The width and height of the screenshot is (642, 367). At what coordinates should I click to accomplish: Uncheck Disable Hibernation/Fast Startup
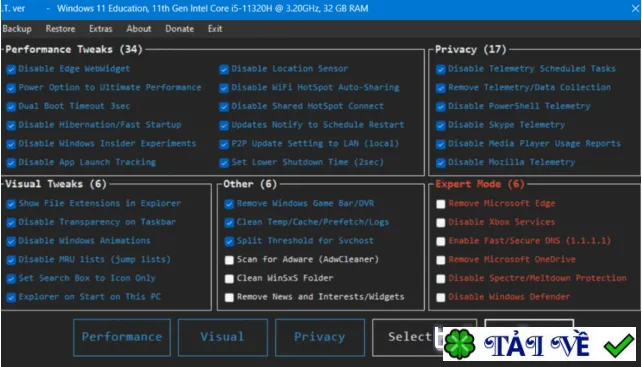click(11, 125)
